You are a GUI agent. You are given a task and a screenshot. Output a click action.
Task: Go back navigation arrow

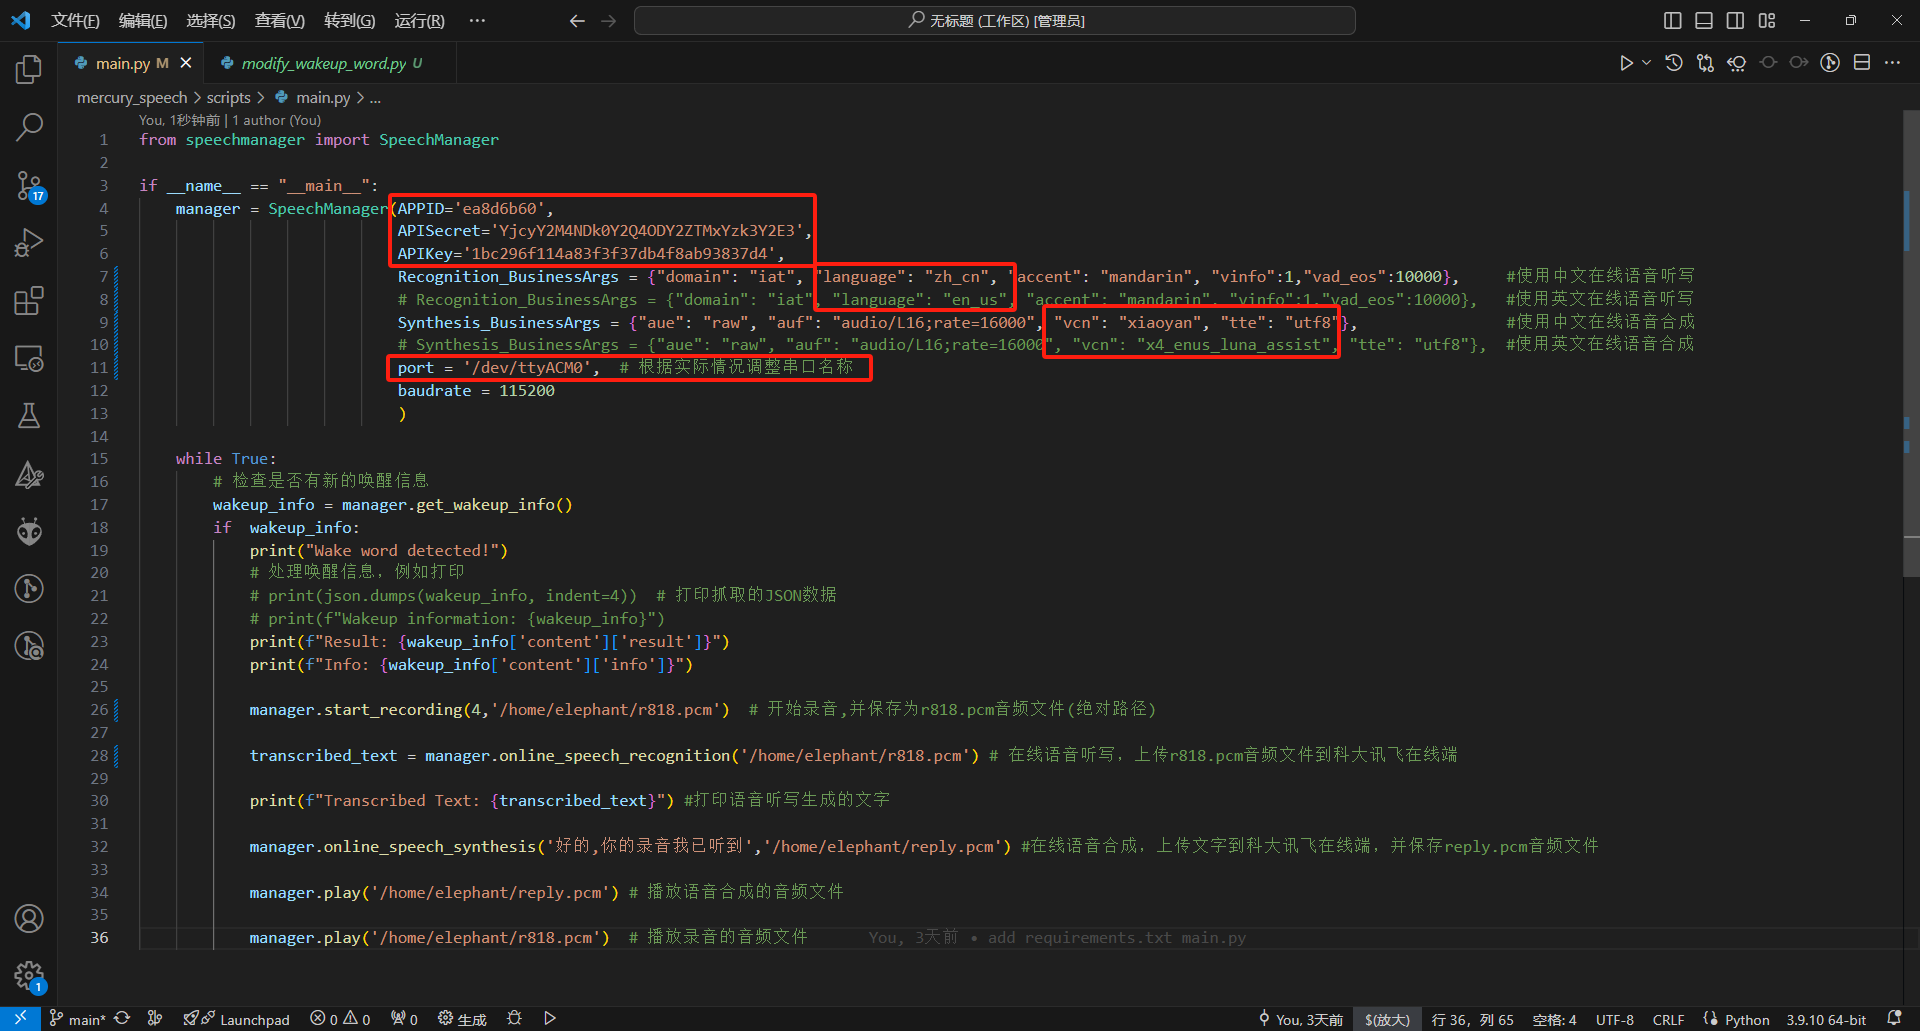tap(577, 20)
